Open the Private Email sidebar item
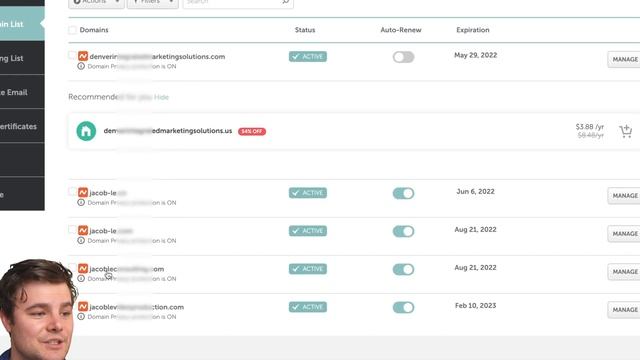 pyautogui.click(x=22, y=92)
